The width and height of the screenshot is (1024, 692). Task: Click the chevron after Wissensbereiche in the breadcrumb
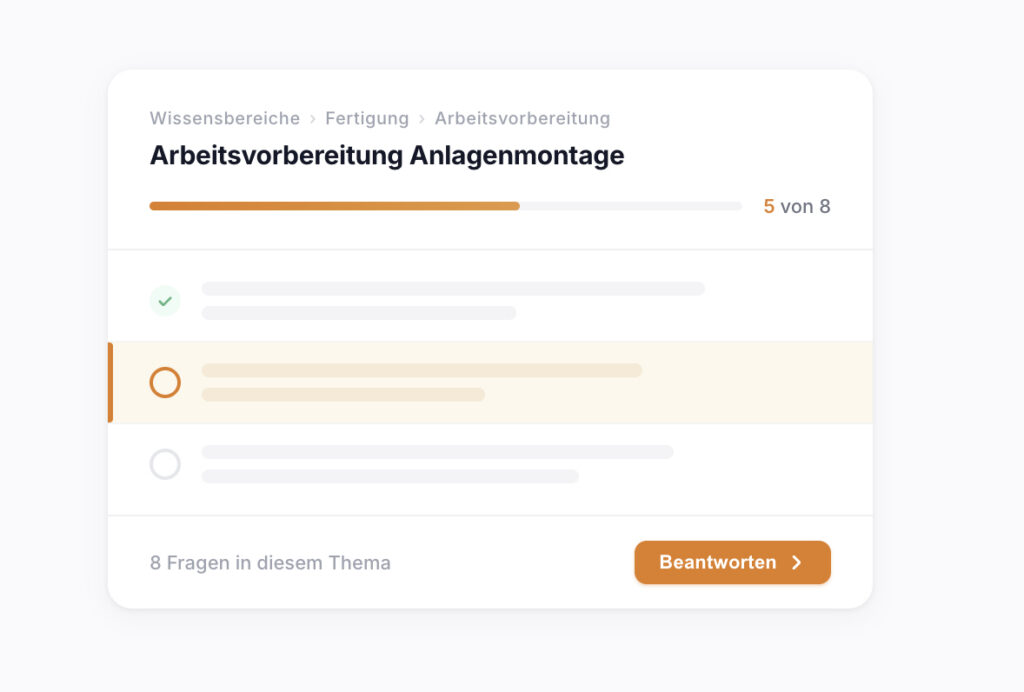(313, 119)
